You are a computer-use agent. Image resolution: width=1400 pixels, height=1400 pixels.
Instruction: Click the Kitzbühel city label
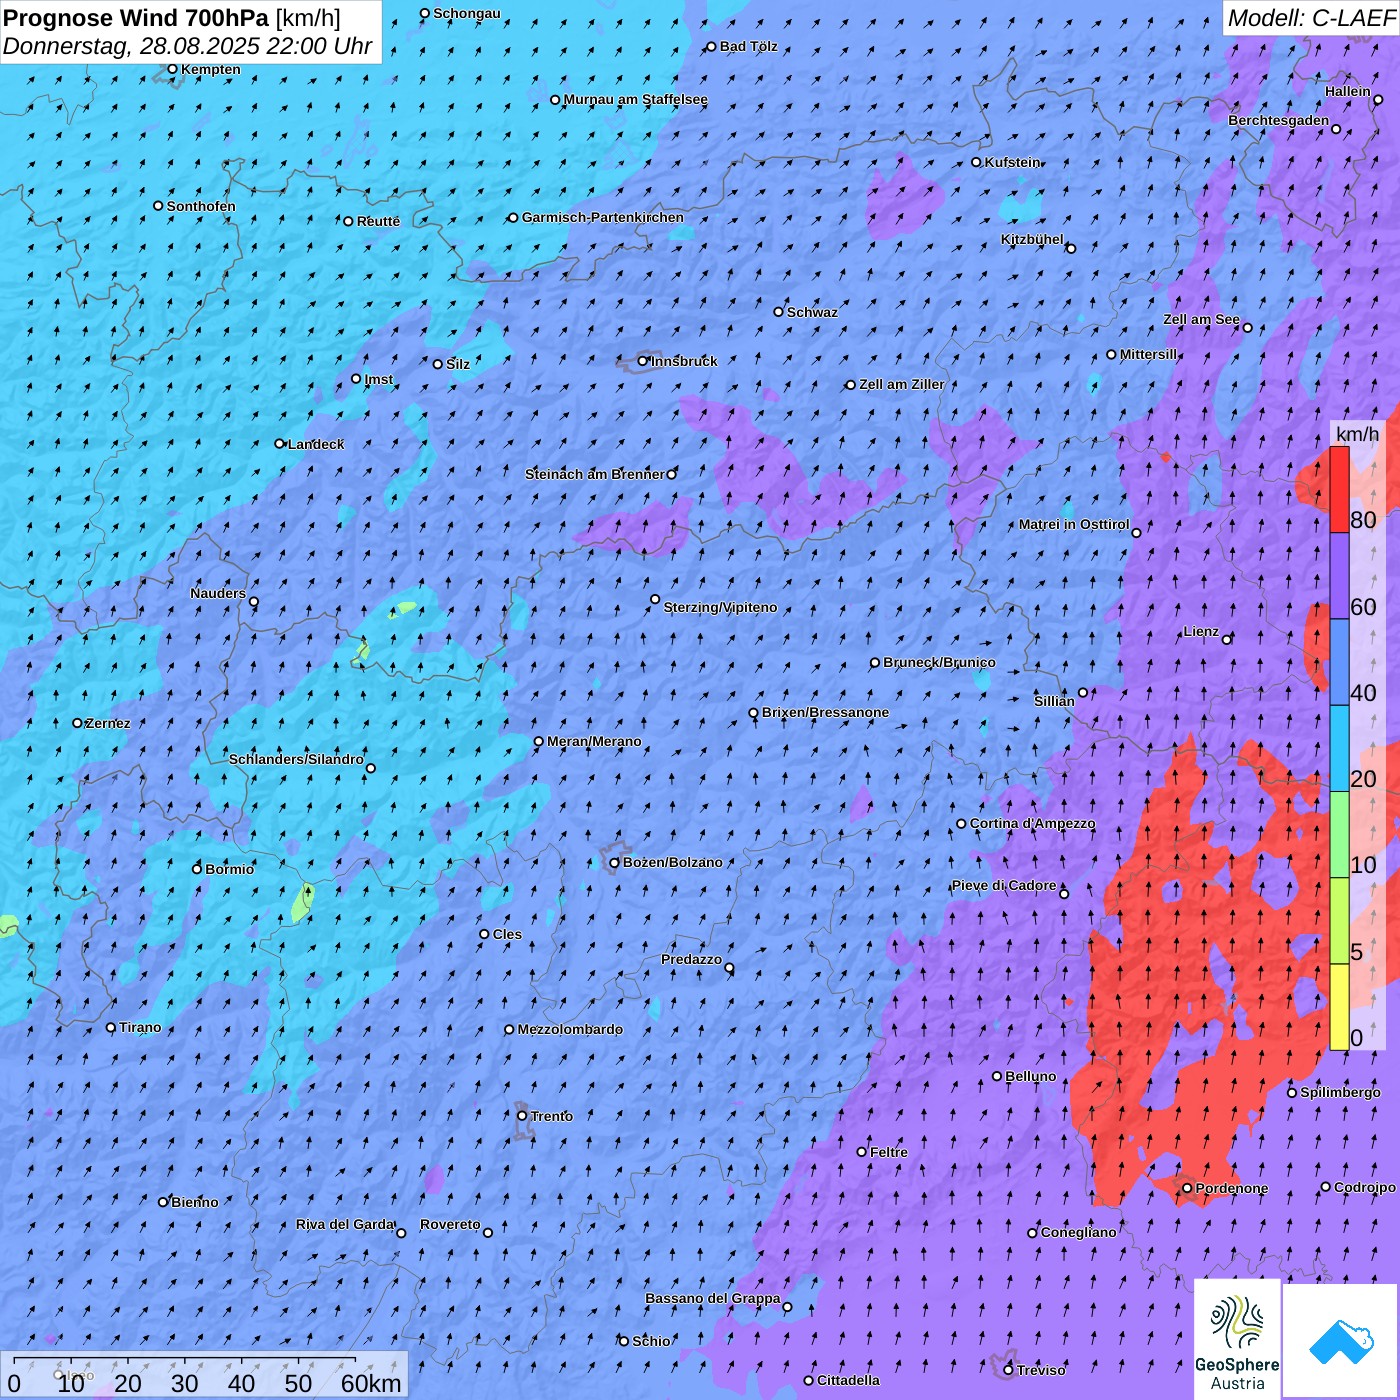(x=1032, y=239)
